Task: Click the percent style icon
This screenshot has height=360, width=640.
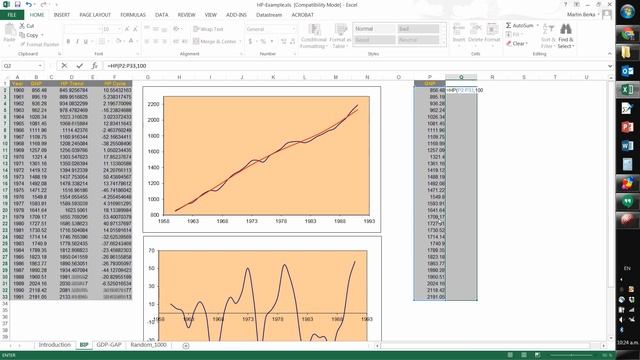Action: click(263, 41)
